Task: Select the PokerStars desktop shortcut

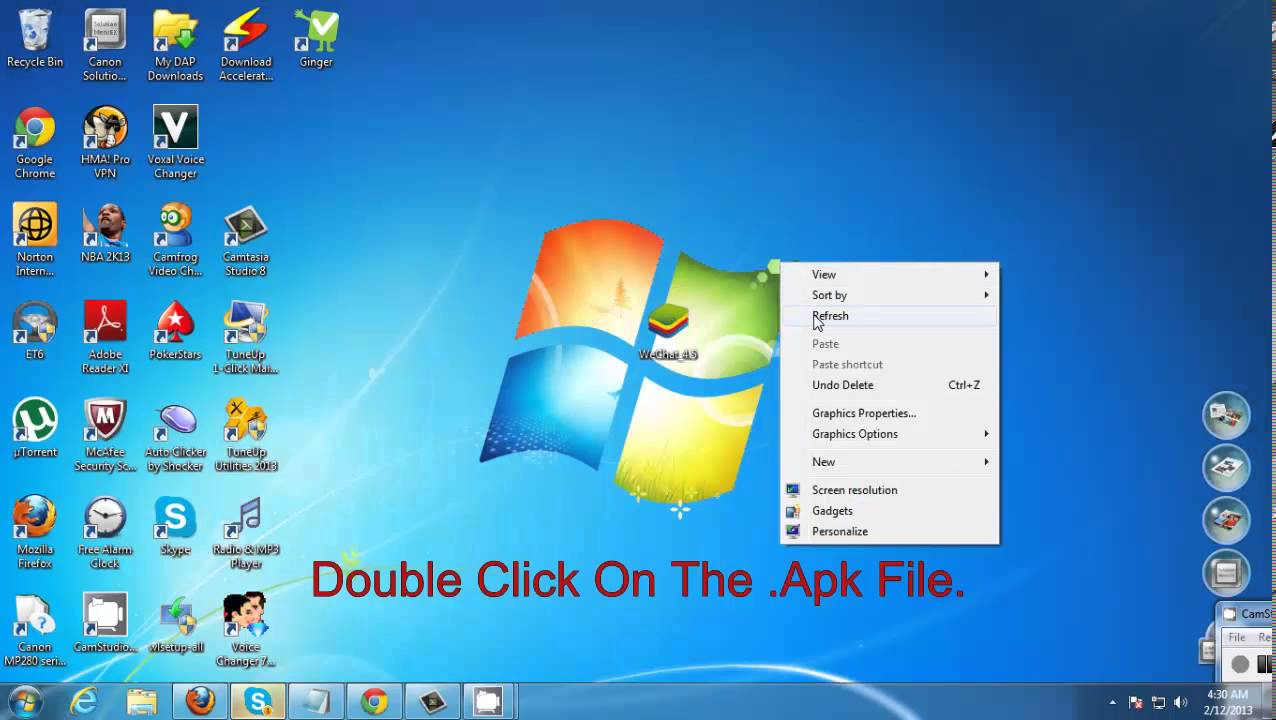Action: click(x=175, y=332)
